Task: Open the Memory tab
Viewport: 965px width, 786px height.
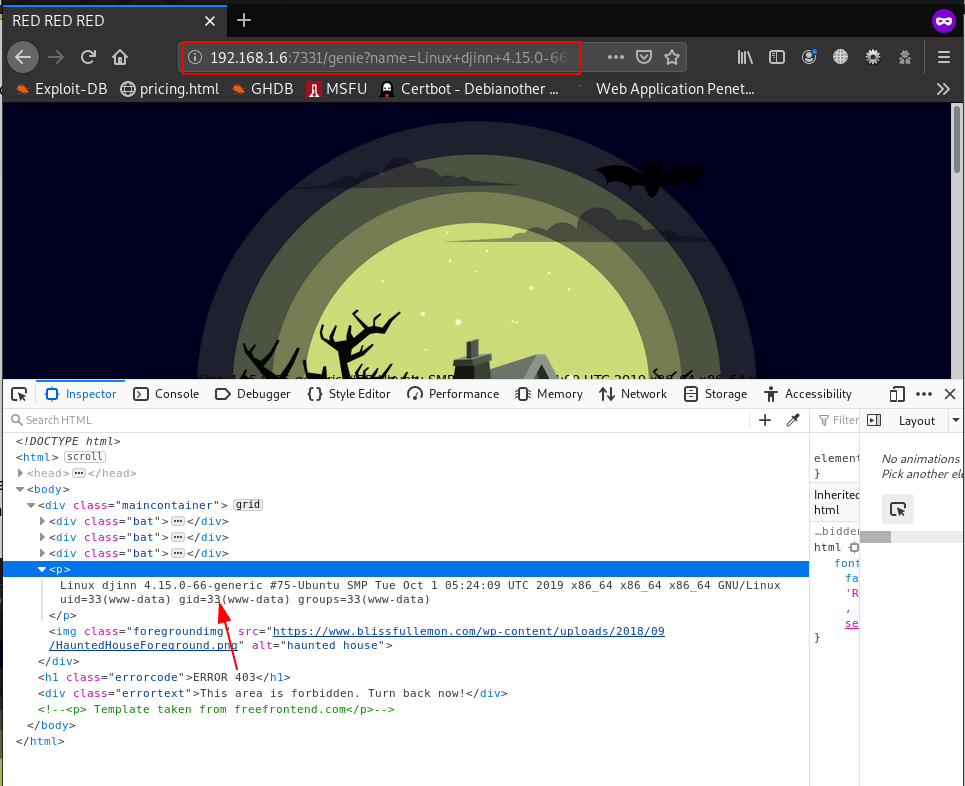Action: click(x=548, y=394)
